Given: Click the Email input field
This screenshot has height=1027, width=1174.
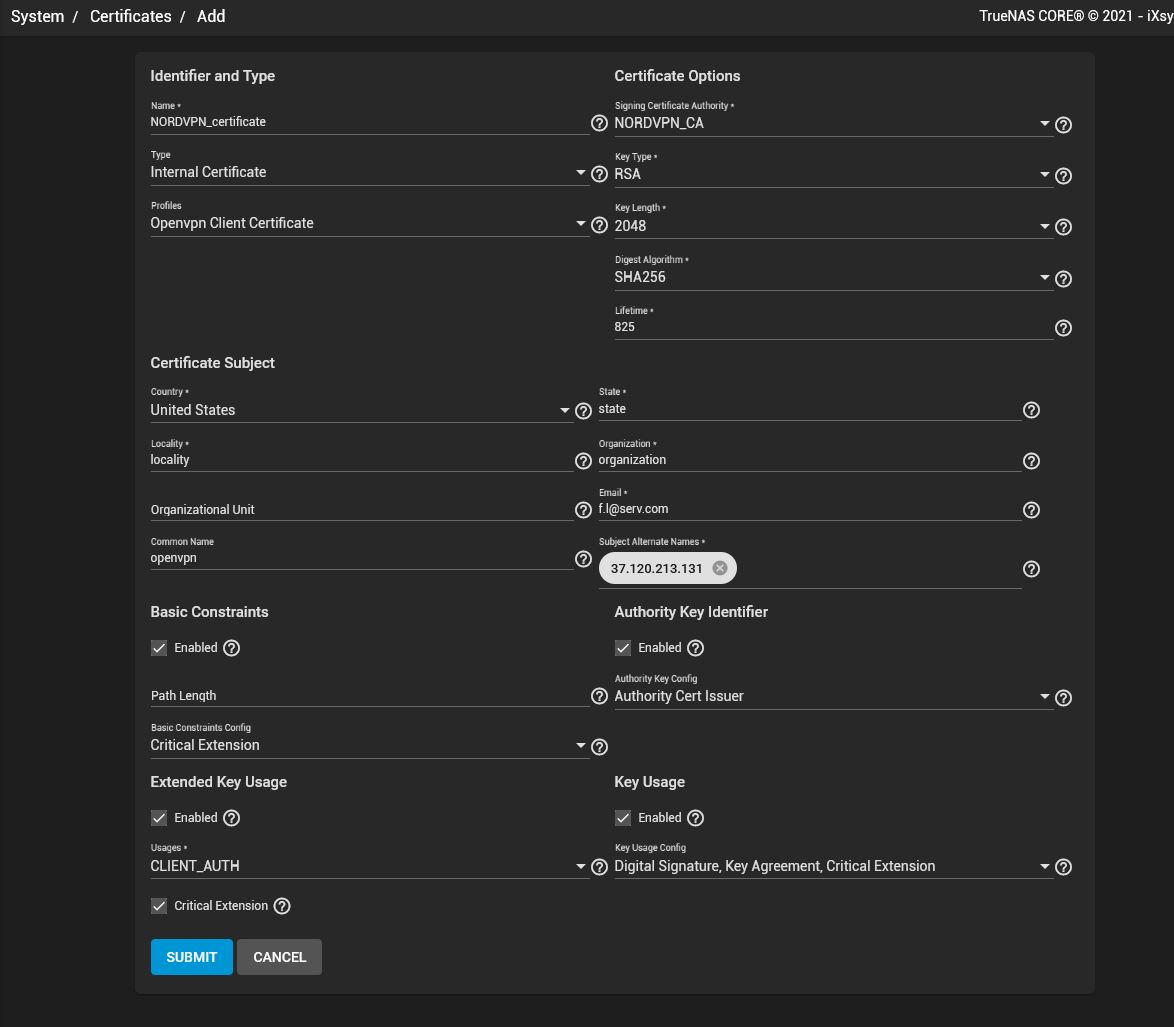Looking at the screenshot, I should pyautogui.click(x=809, y=509).
